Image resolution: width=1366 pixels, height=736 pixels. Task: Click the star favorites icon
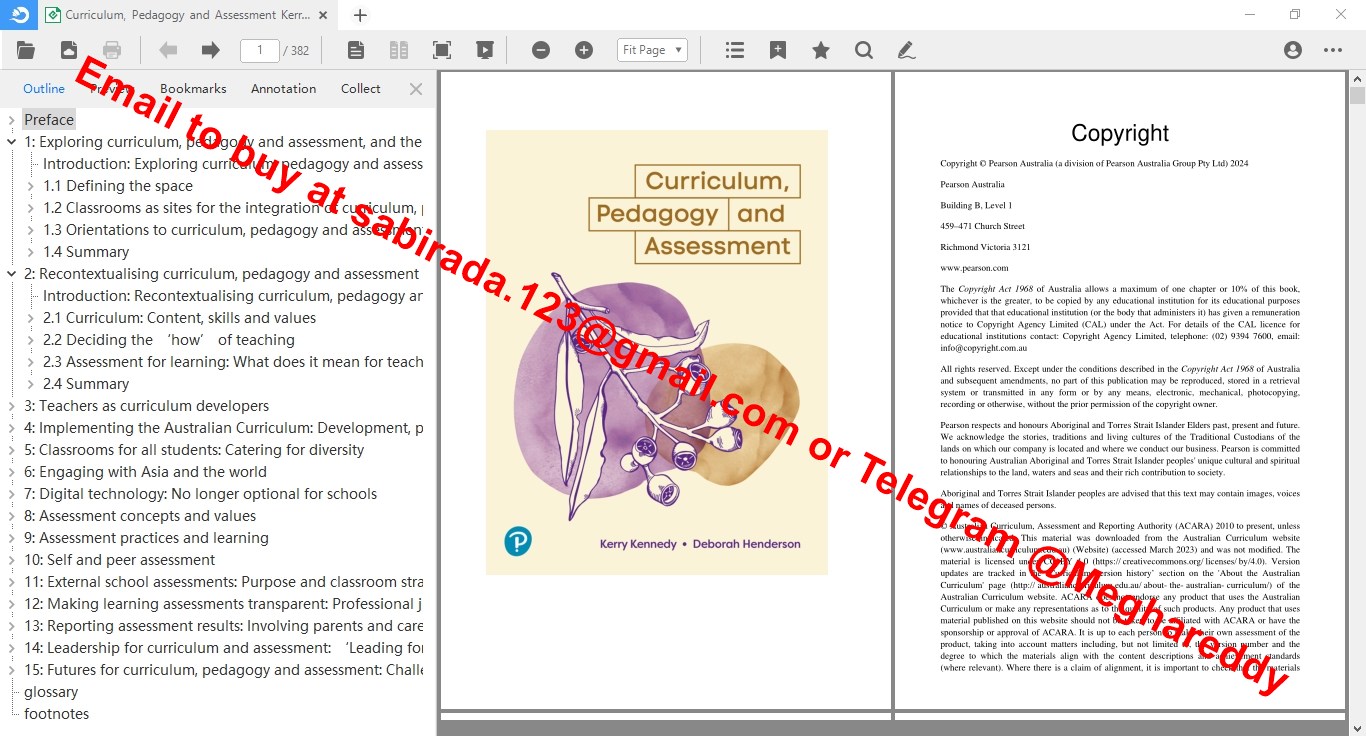tap(821, 50)
